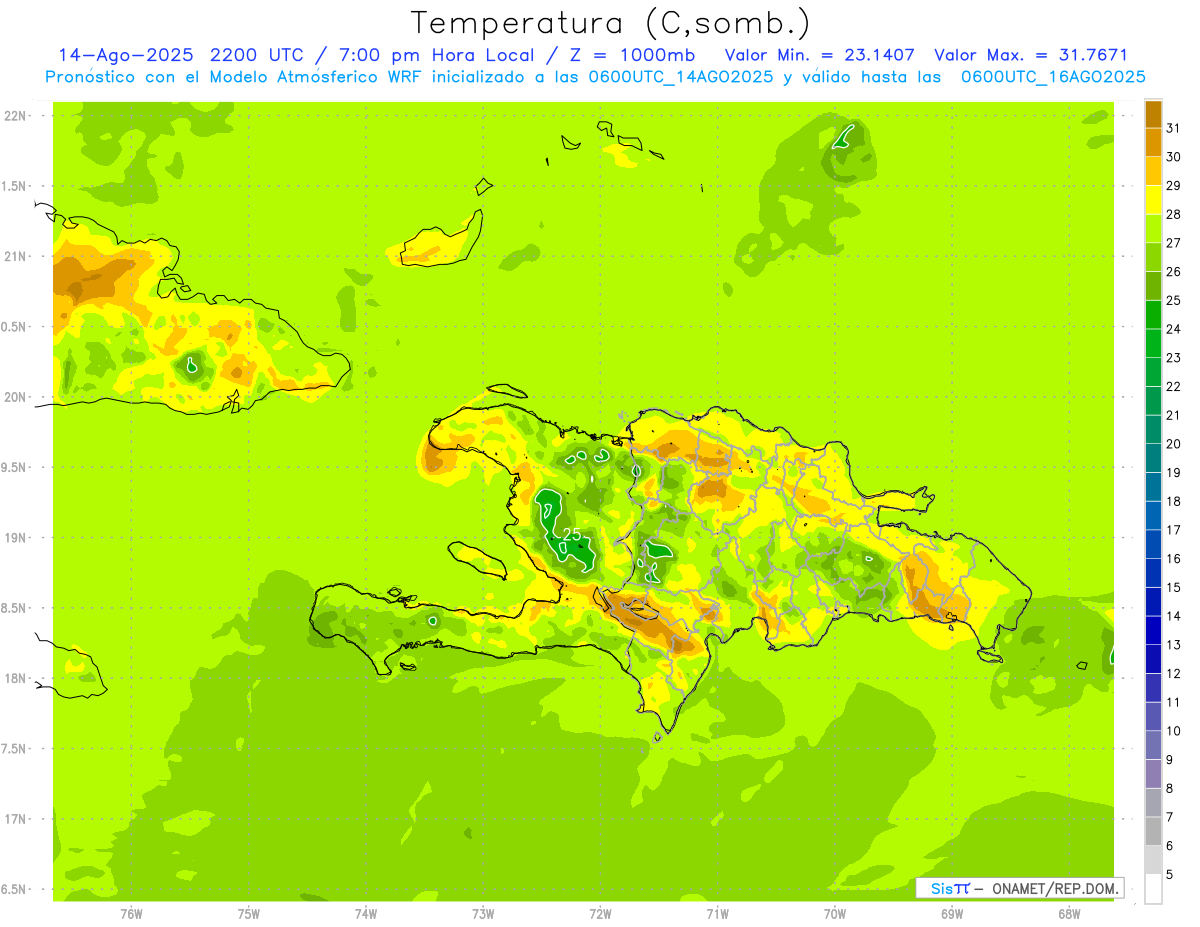Pick the yellow swatch between 28 and 29
The image size is (1200, 927).
tap(1153, 200)
